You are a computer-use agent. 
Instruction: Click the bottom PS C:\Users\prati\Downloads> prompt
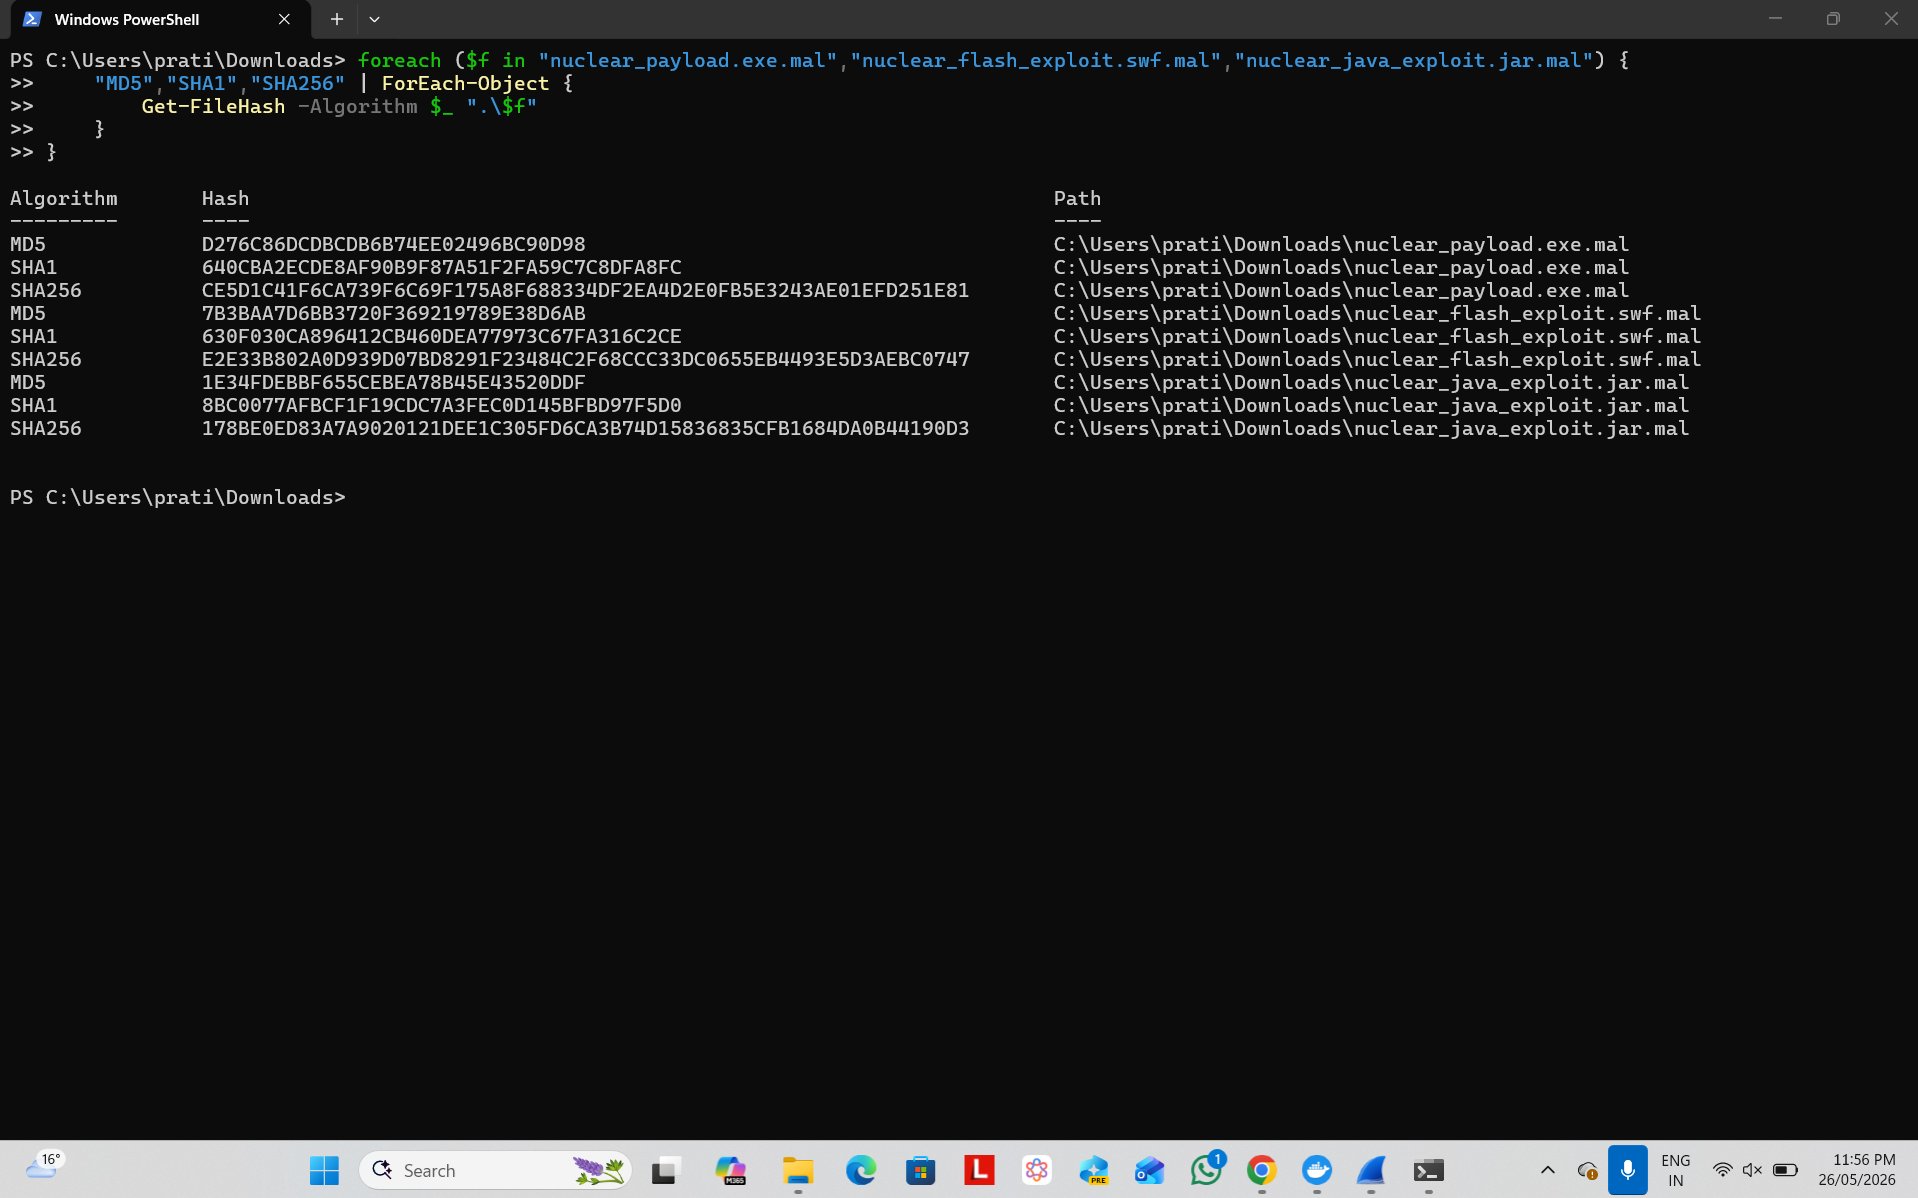[x=177, y=497]
